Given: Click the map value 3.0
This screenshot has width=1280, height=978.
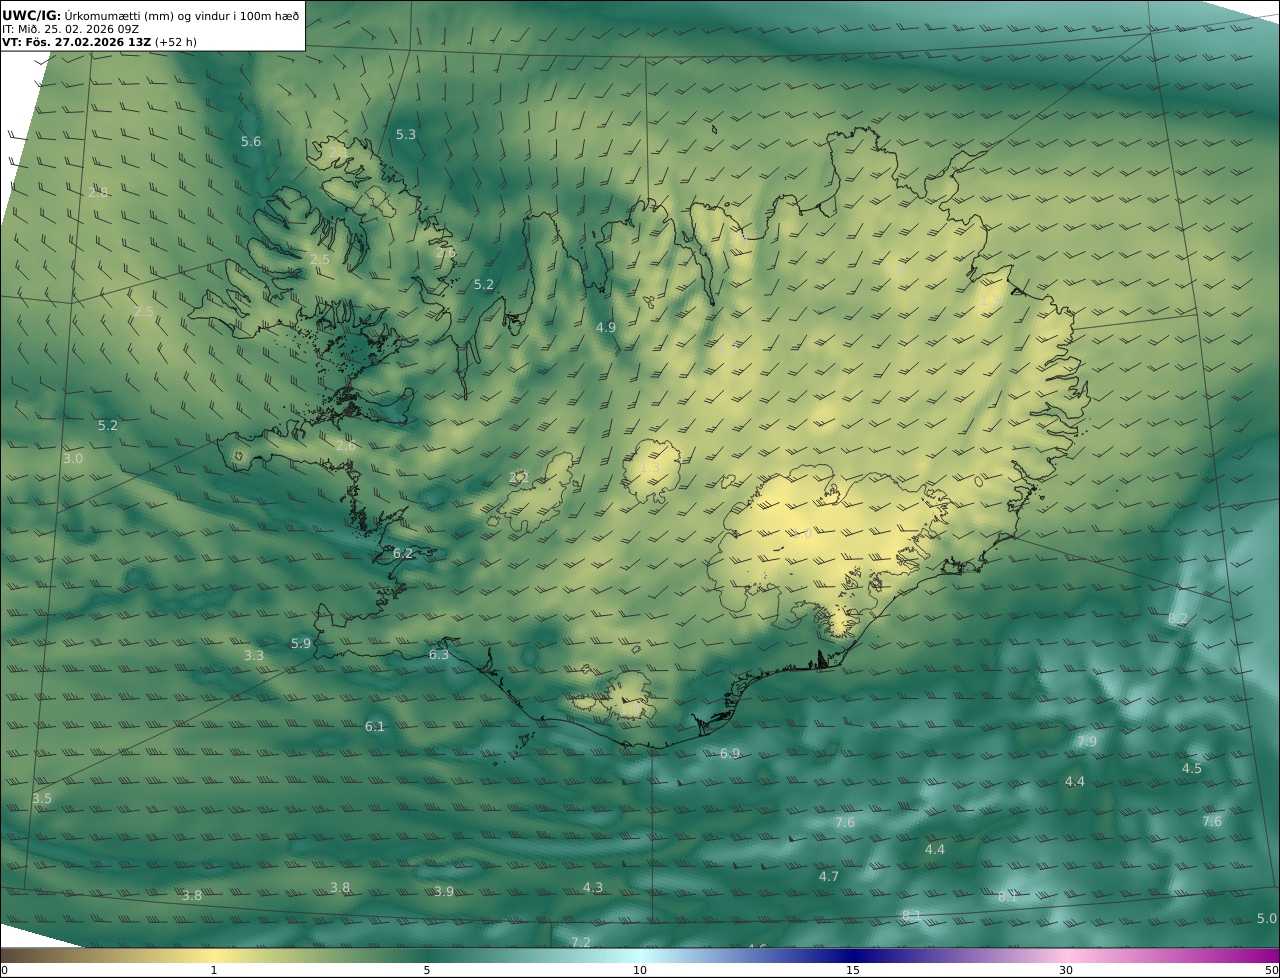Looking at the screenshot, I should click(73, 459).
